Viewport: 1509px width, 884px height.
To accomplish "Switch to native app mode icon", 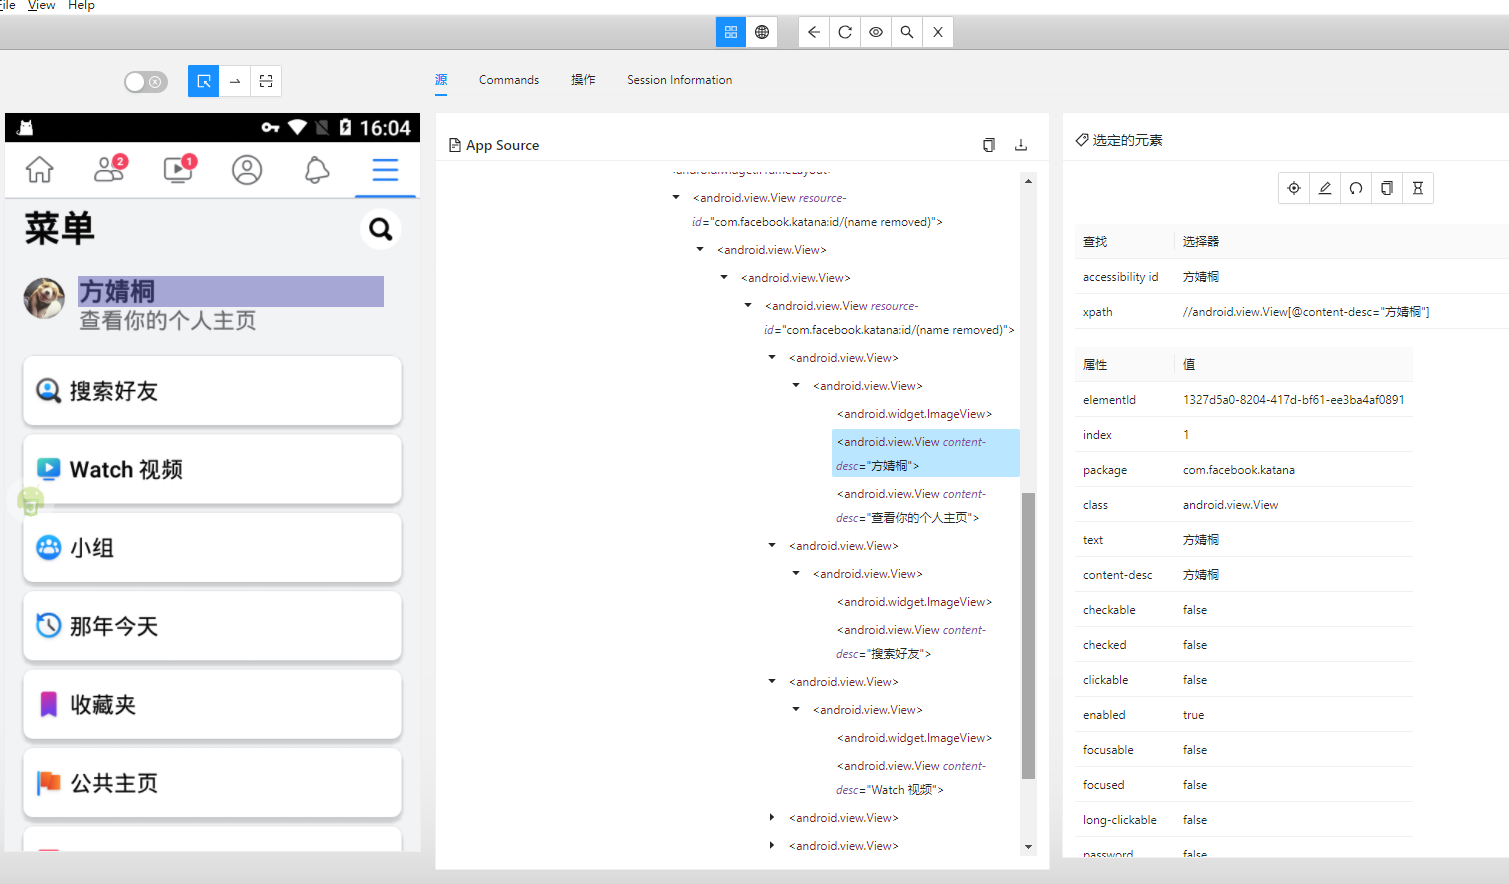I will (x=731, y=32).
